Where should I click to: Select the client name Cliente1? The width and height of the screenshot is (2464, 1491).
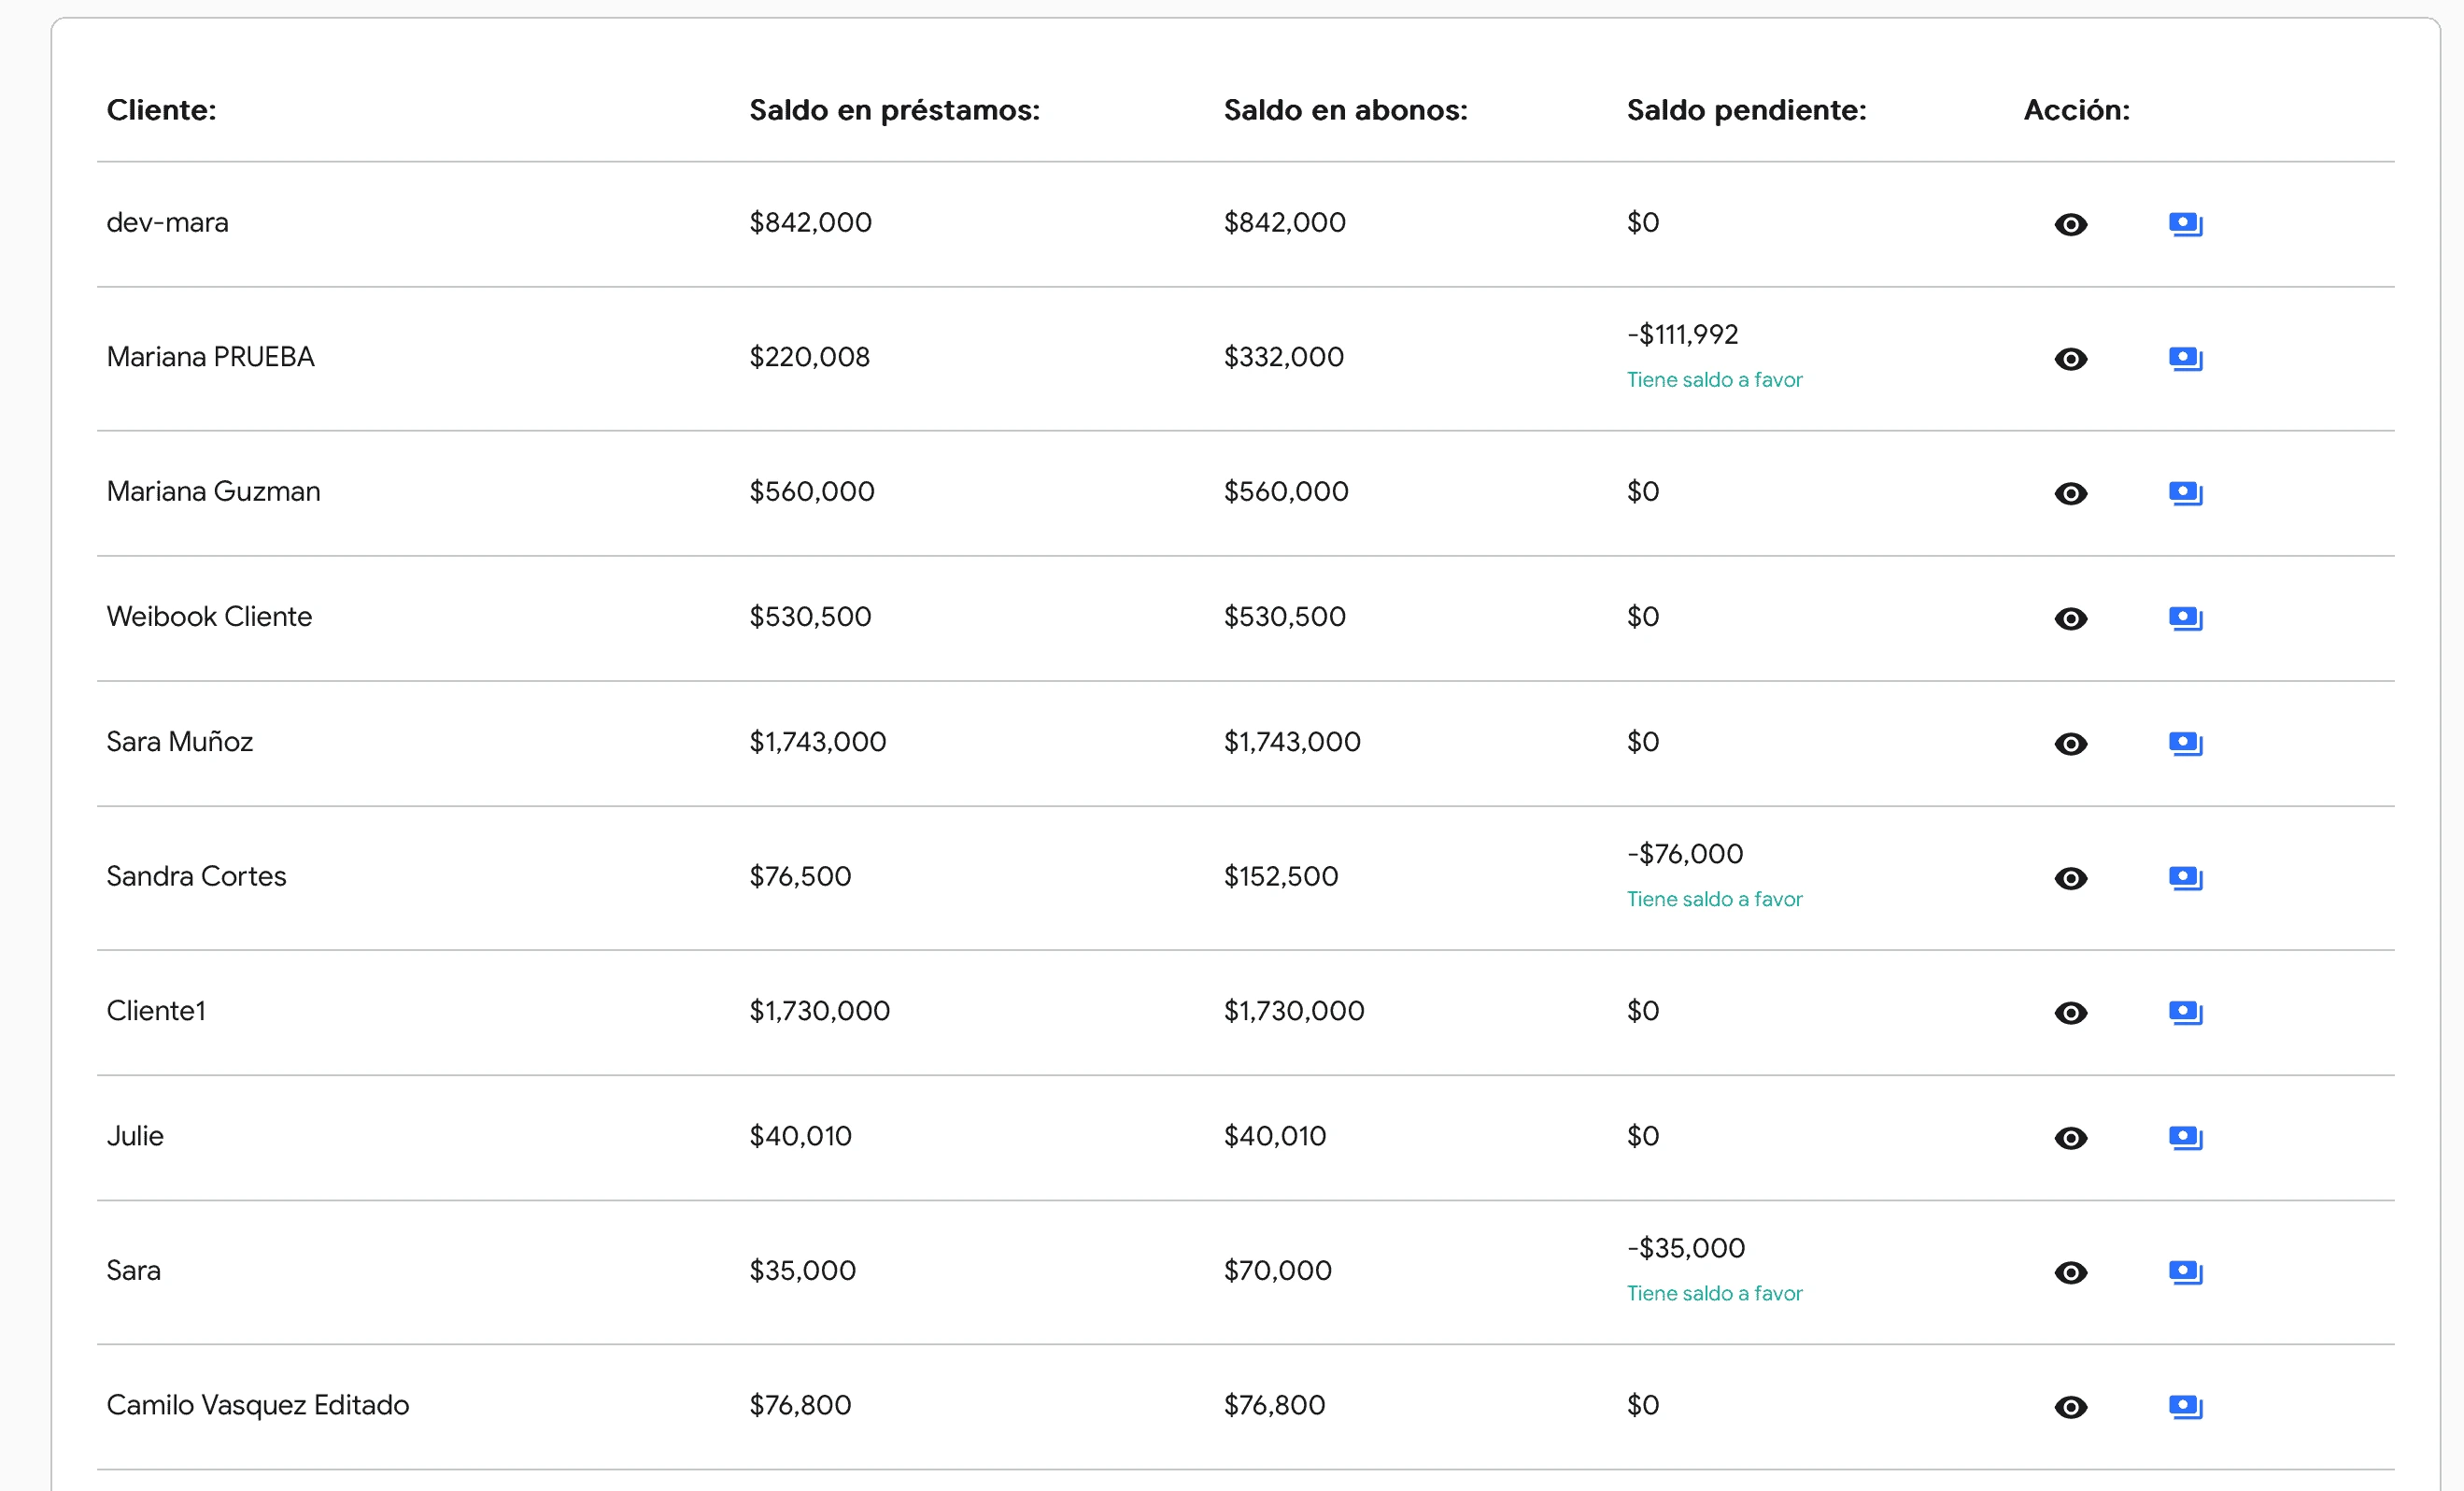[156, 1010]
